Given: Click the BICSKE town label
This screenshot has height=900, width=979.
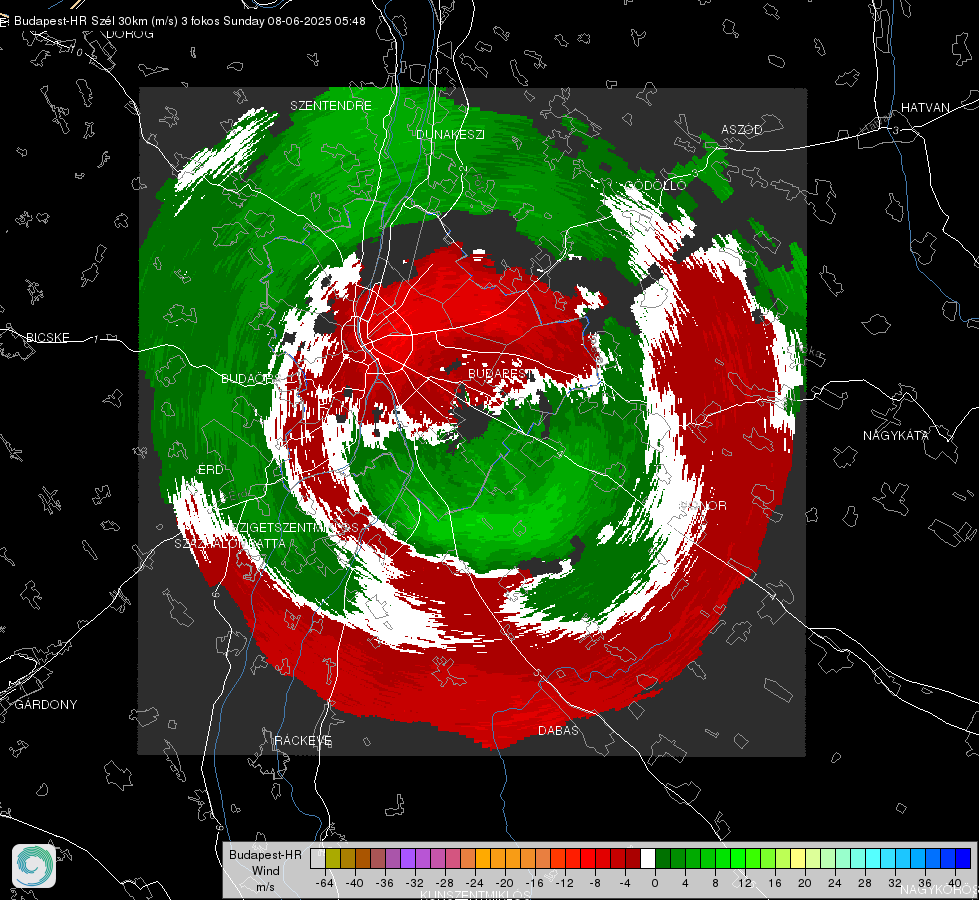Looking at the screenshot, I should pos(47,338).
